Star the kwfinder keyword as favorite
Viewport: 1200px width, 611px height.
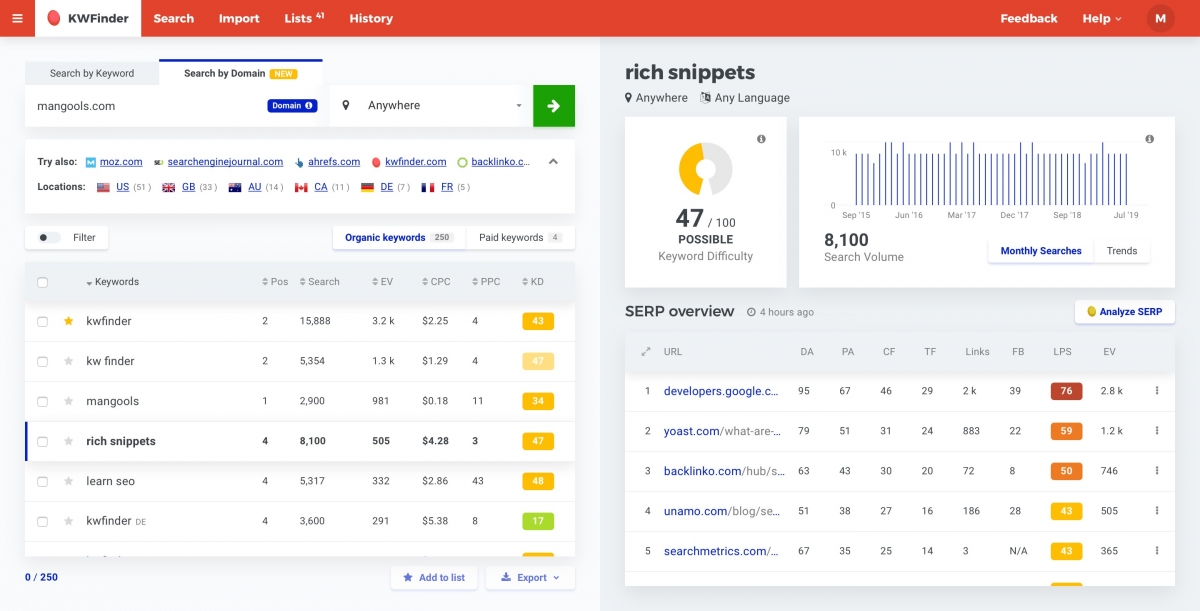click(69, 321)
